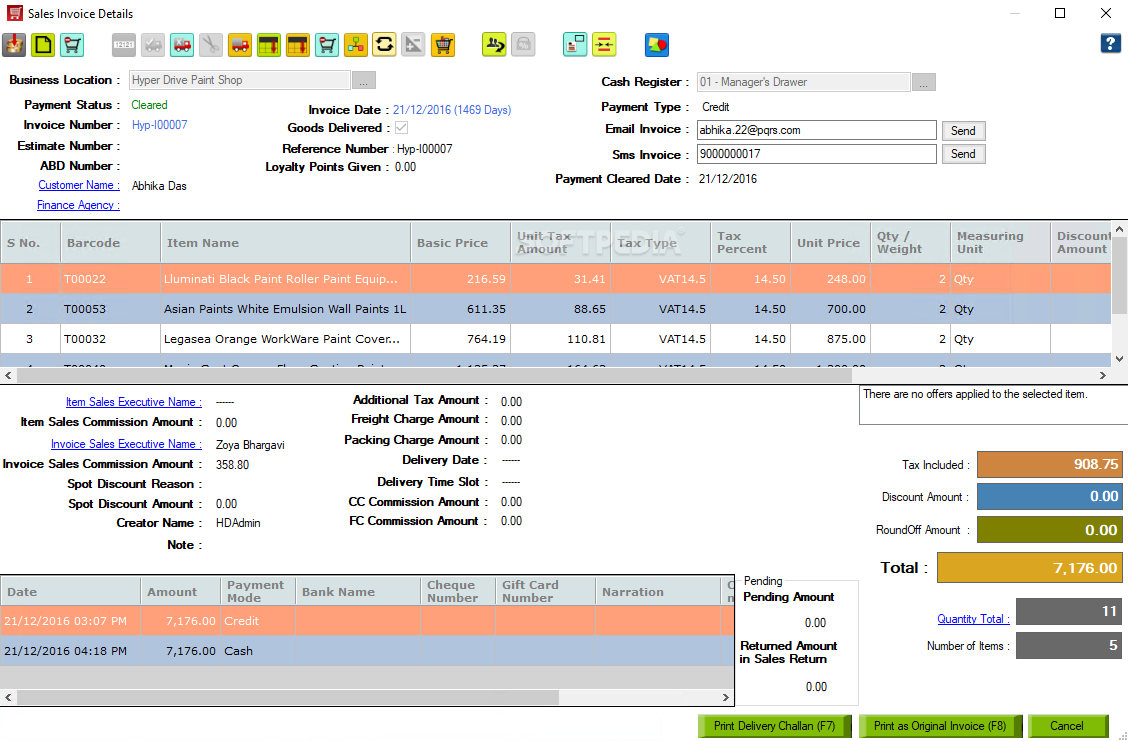Click the green table with red arrow icon
The height and width of the screenshot is (741, 1128).
(269, 45)
